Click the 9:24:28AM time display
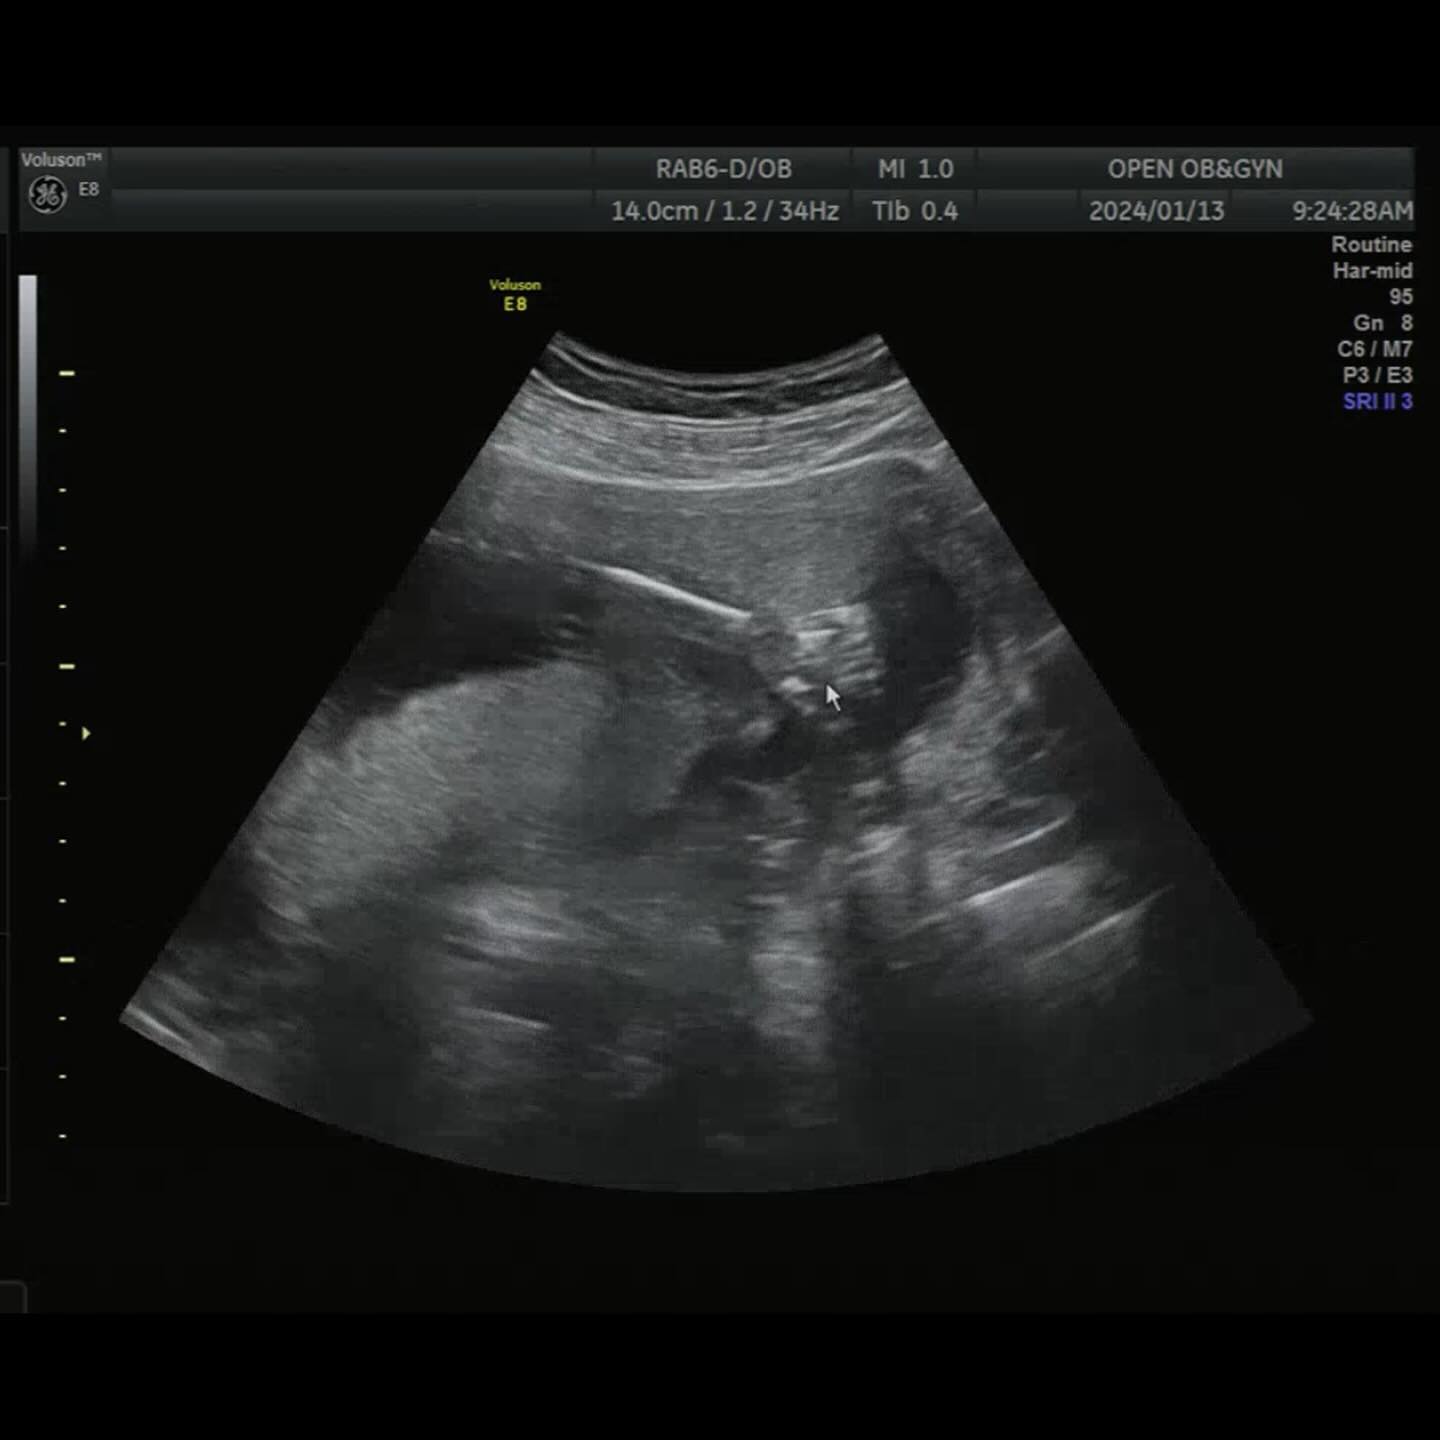 pyautogui.click(x=1352, y=211)
